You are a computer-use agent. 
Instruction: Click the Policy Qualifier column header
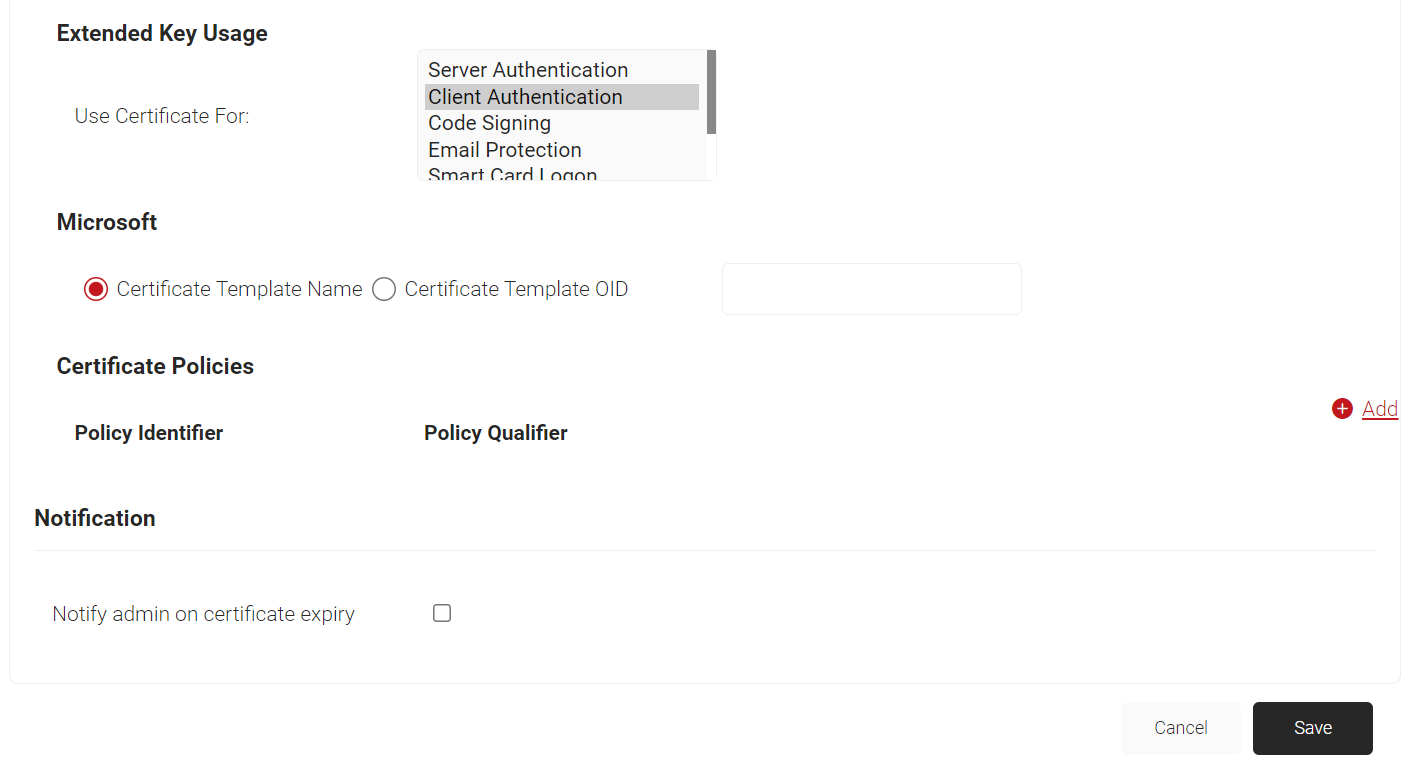coord(496,433)
